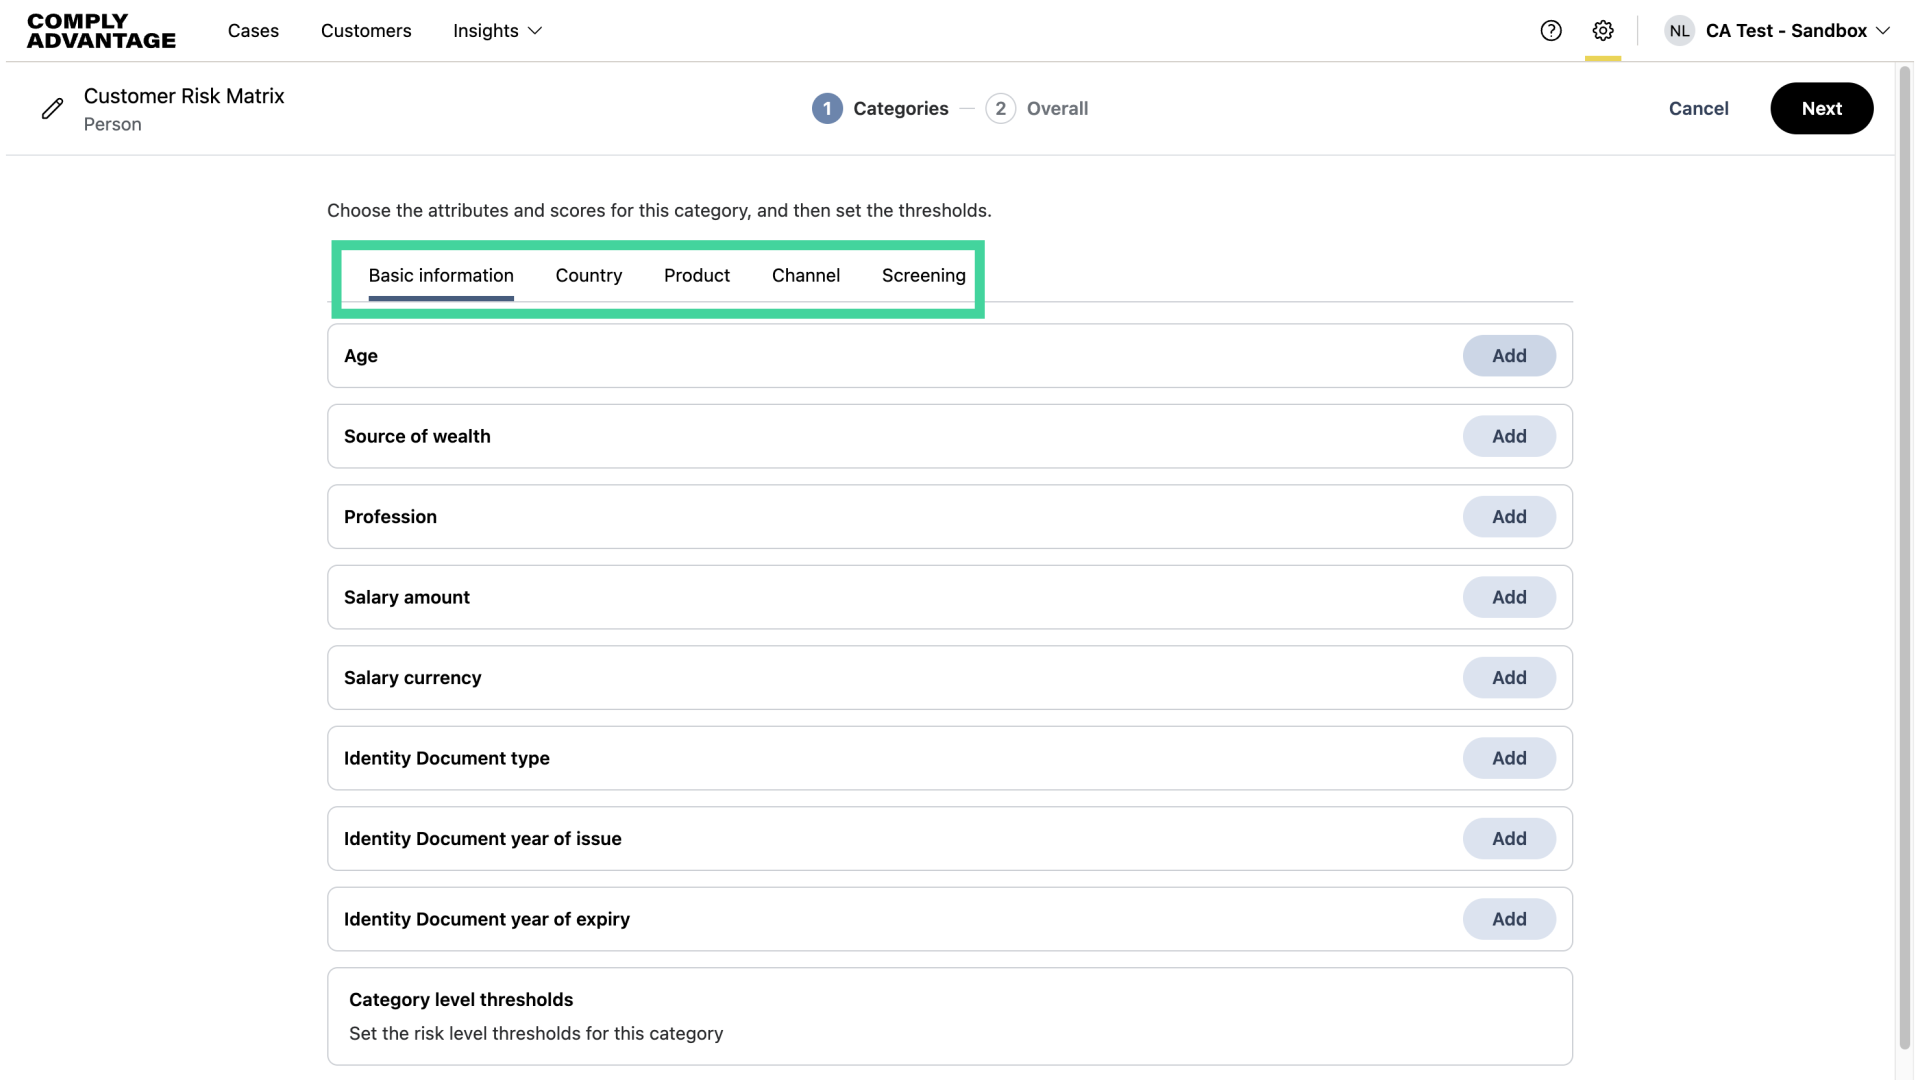Click the NL user avatar
The width and height of the screenshot is (1920, 1080).
point(1679,31)
